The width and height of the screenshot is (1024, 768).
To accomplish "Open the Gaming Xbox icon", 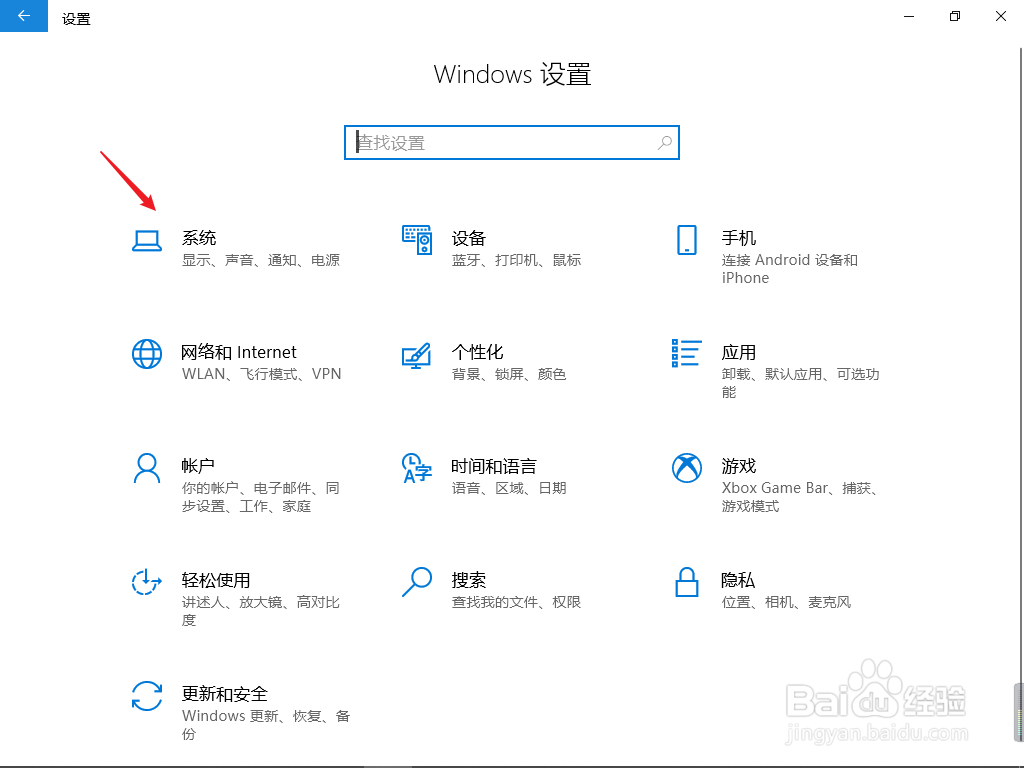I will pyautogui.click(x=686, y=468).
